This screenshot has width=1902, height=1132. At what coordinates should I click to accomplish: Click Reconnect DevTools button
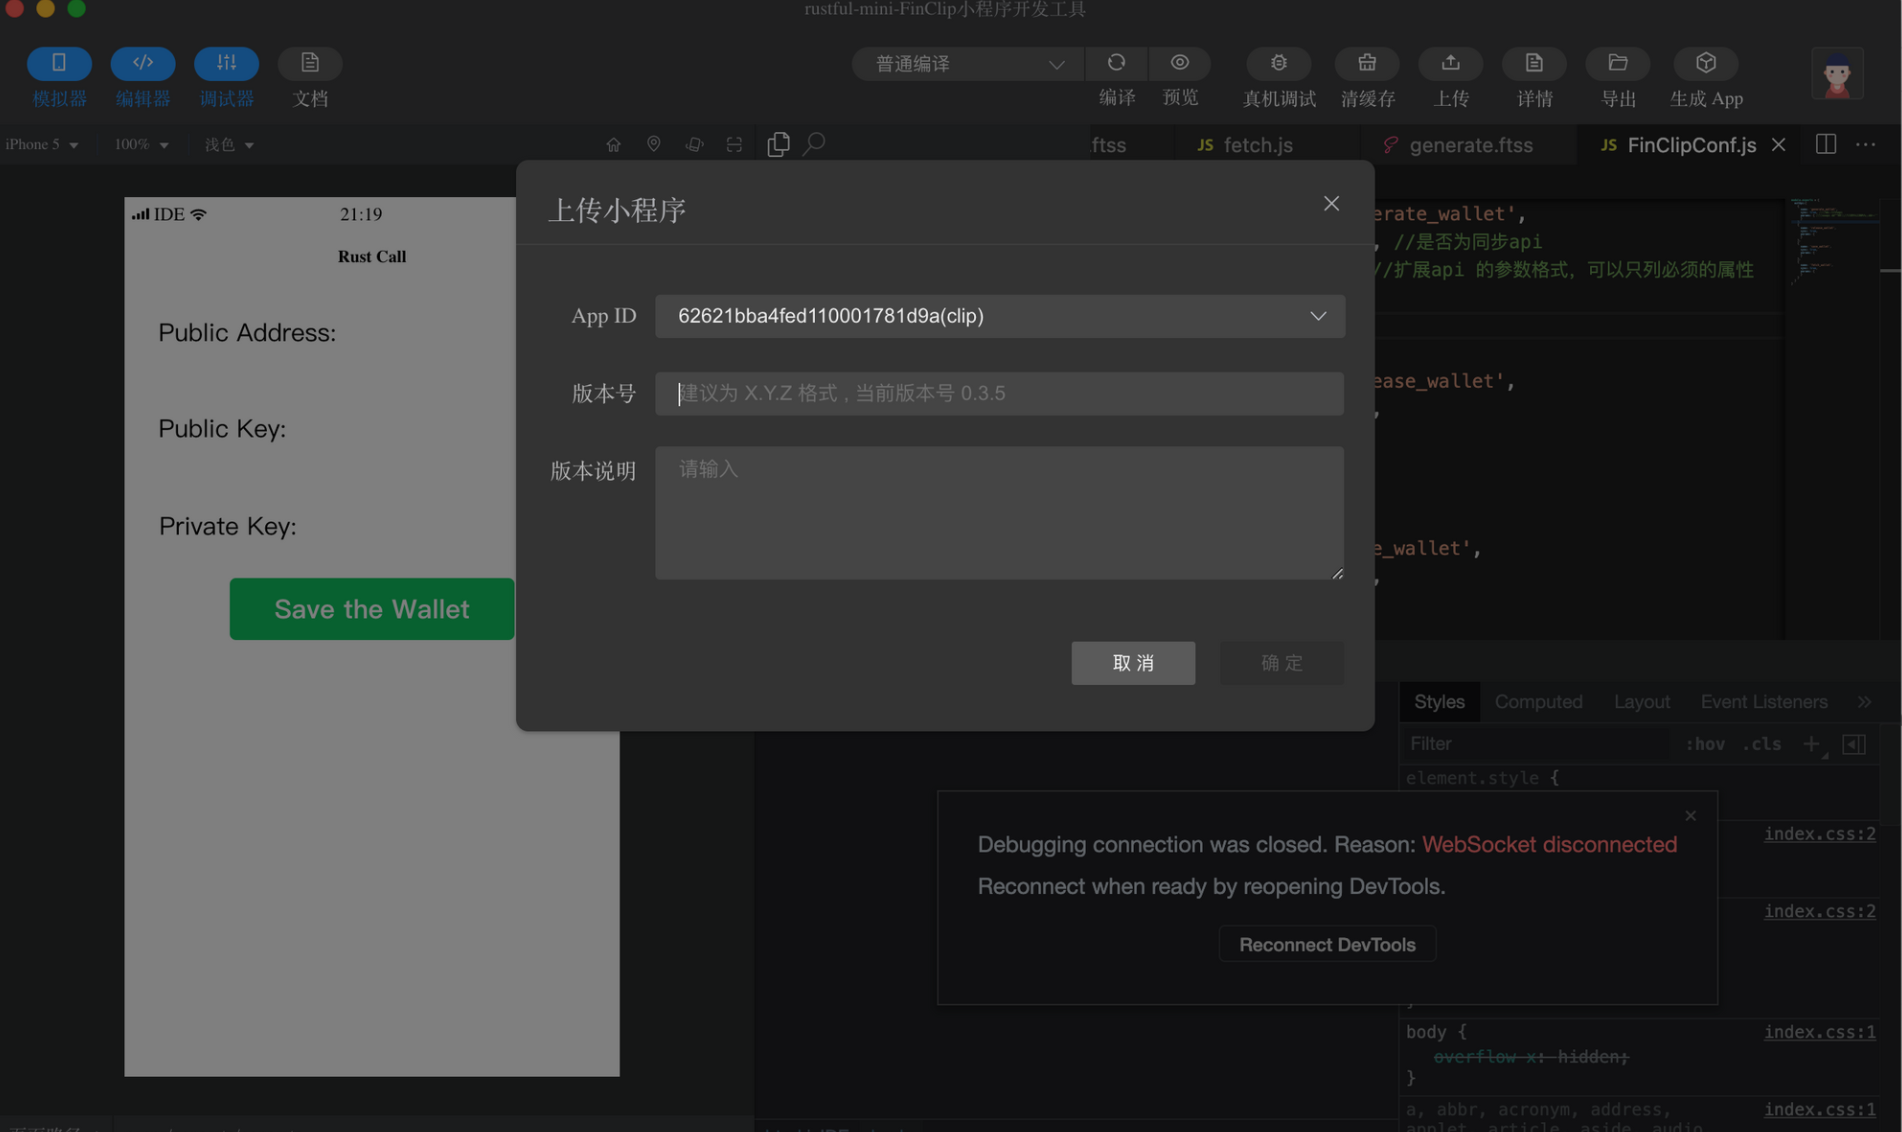[1327, 945]
